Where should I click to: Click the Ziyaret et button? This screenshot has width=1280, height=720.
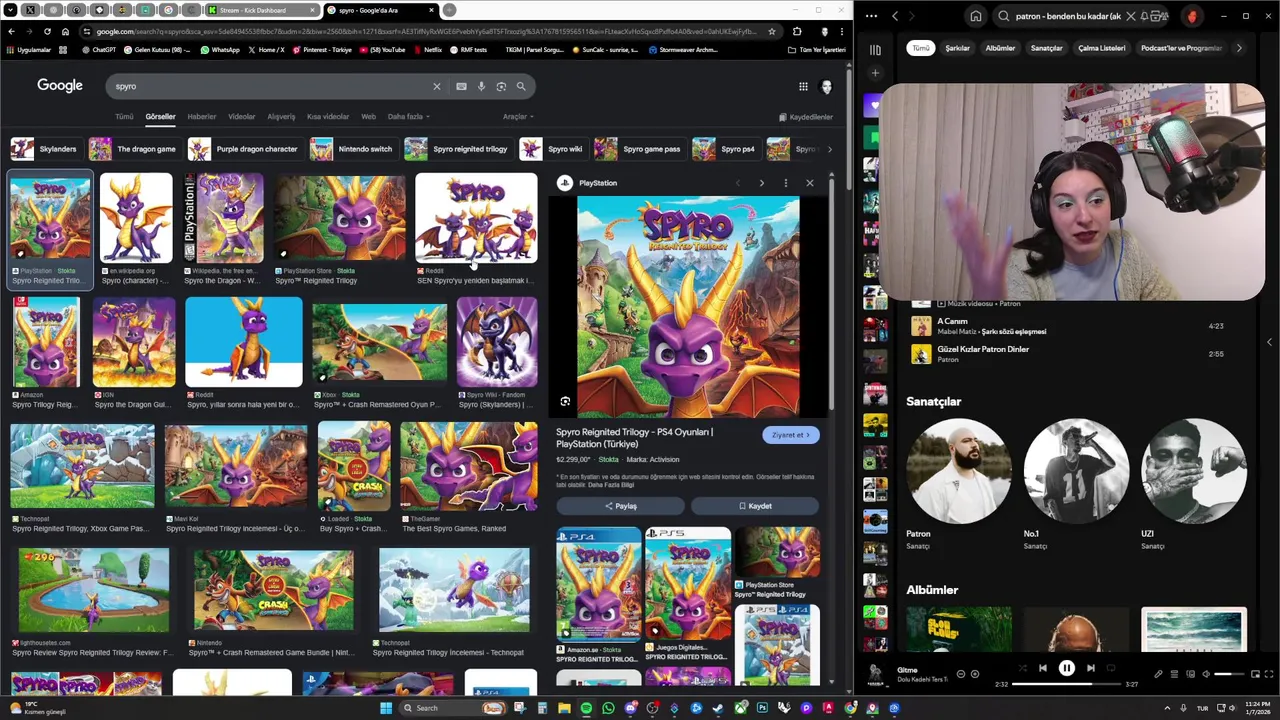point(790,435)
